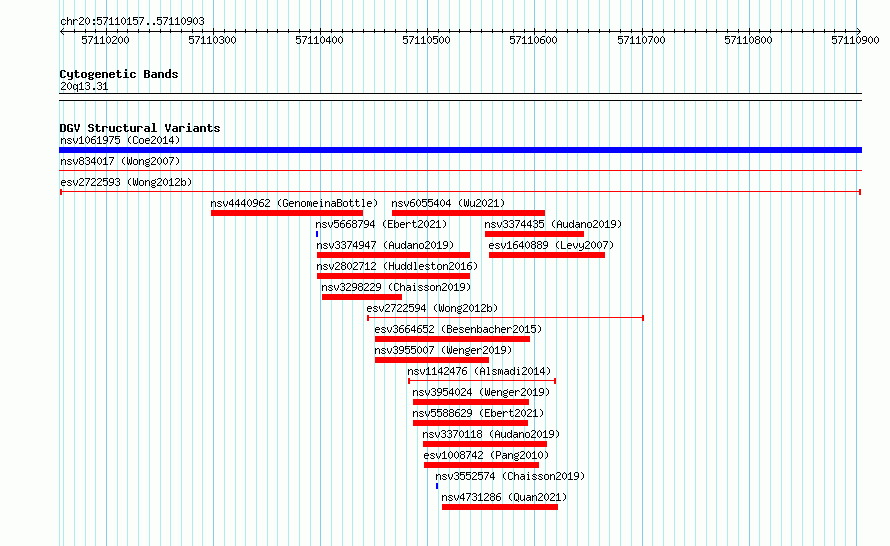Select the red bar under esv1640889
This screenshot has width=890, height=546.
[547, 255]
